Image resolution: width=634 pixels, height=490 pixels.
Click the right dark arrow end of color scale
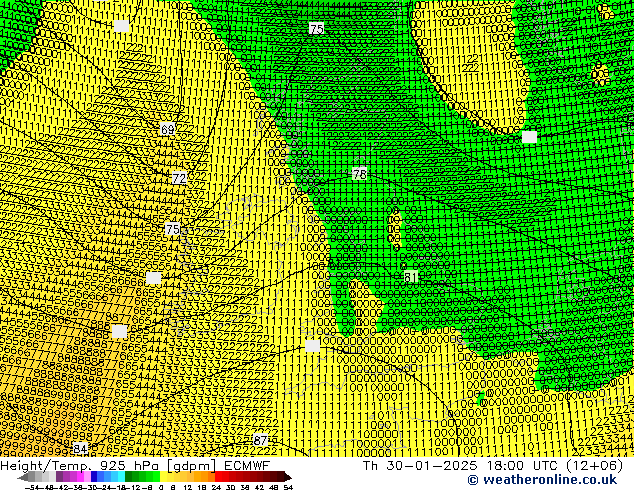click(288, 477)
